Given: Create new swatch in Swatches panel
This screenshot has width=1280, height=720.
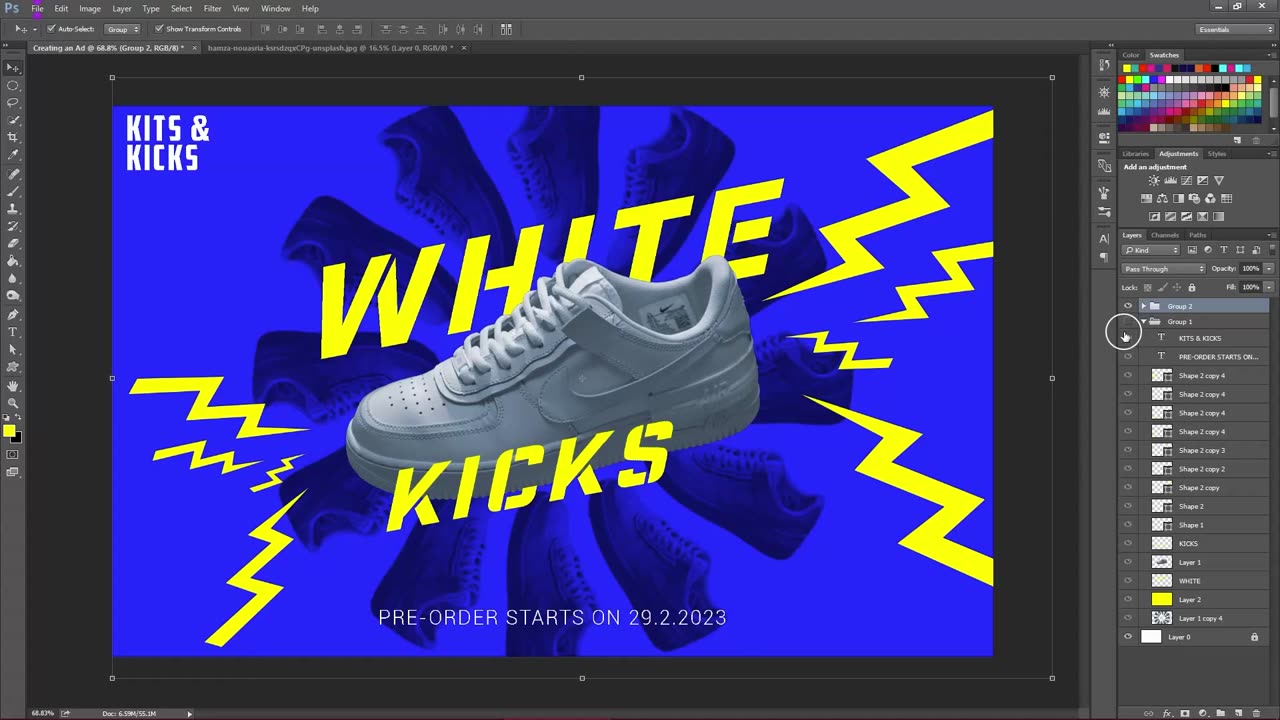Looking at the screenshot, I should [x=1237, y=140].
